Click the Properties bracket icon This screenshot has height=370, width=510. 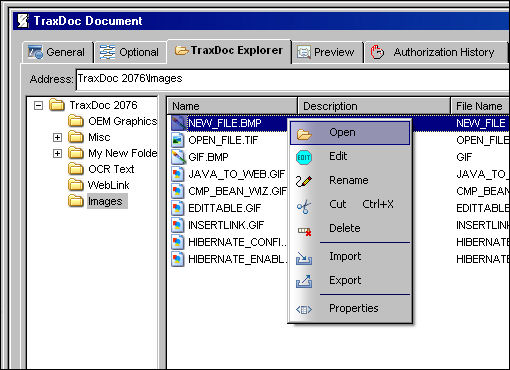tap(304, 310)
